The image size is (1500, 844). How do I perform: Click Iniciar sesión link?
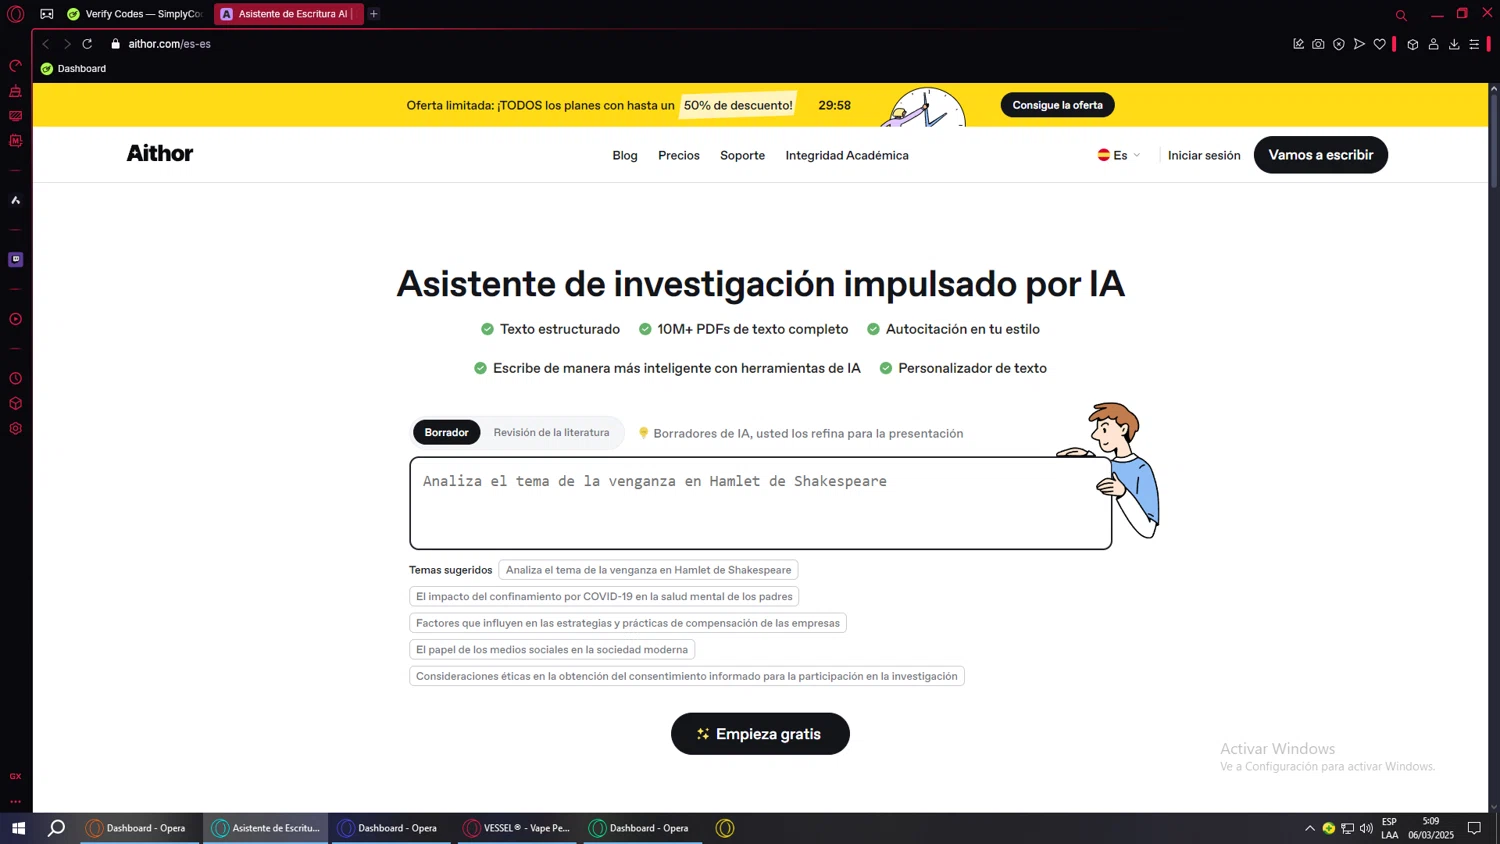pos(1204,155)
